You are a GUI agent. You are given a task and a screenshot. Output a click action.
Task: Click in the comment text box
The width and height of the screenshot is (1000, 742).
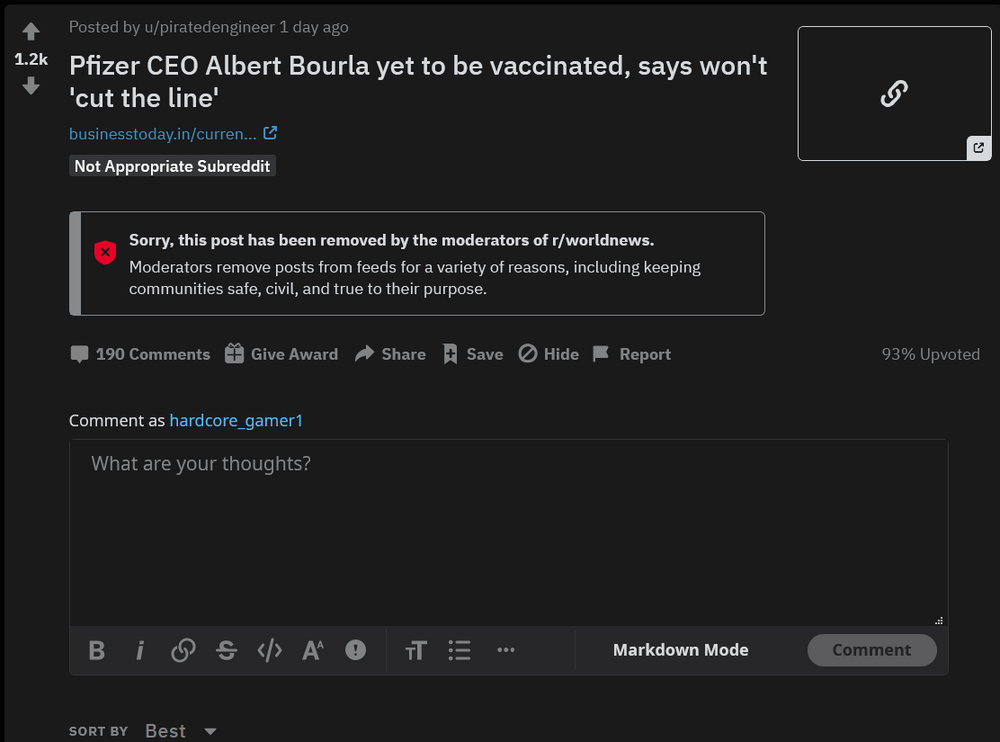click(508, 530)
